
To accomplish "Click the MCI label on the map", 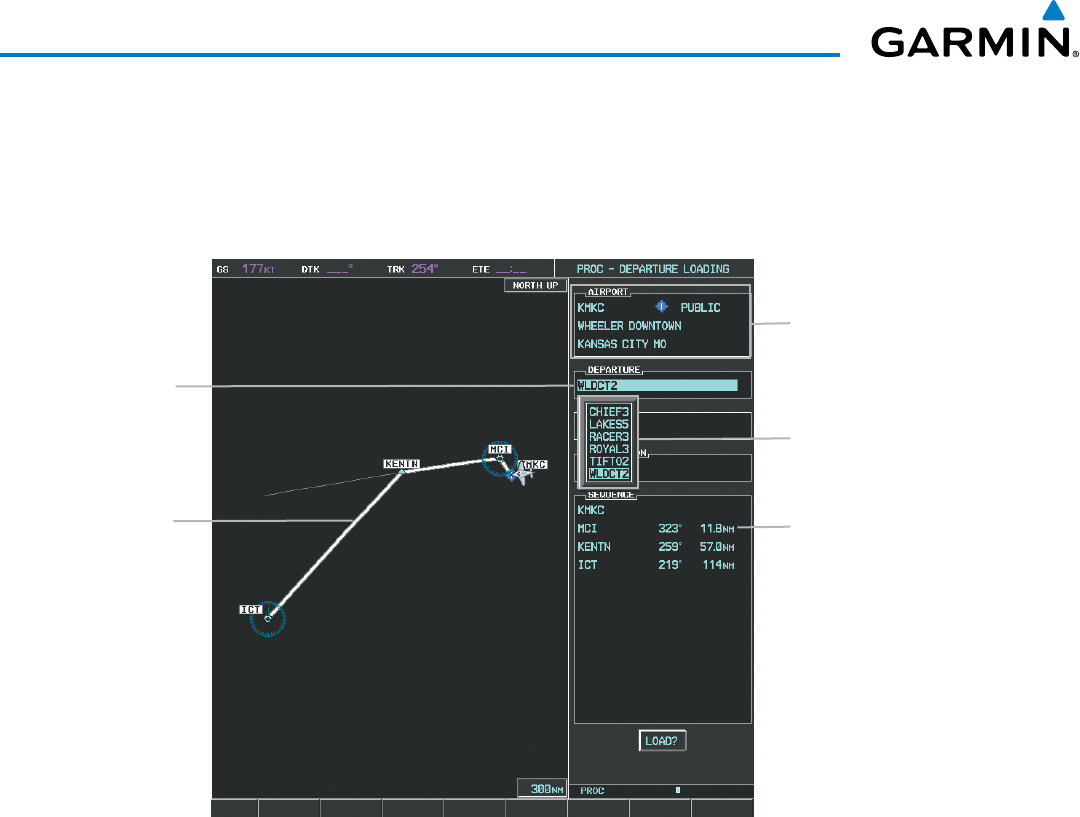I will click(x=500, y=449).
